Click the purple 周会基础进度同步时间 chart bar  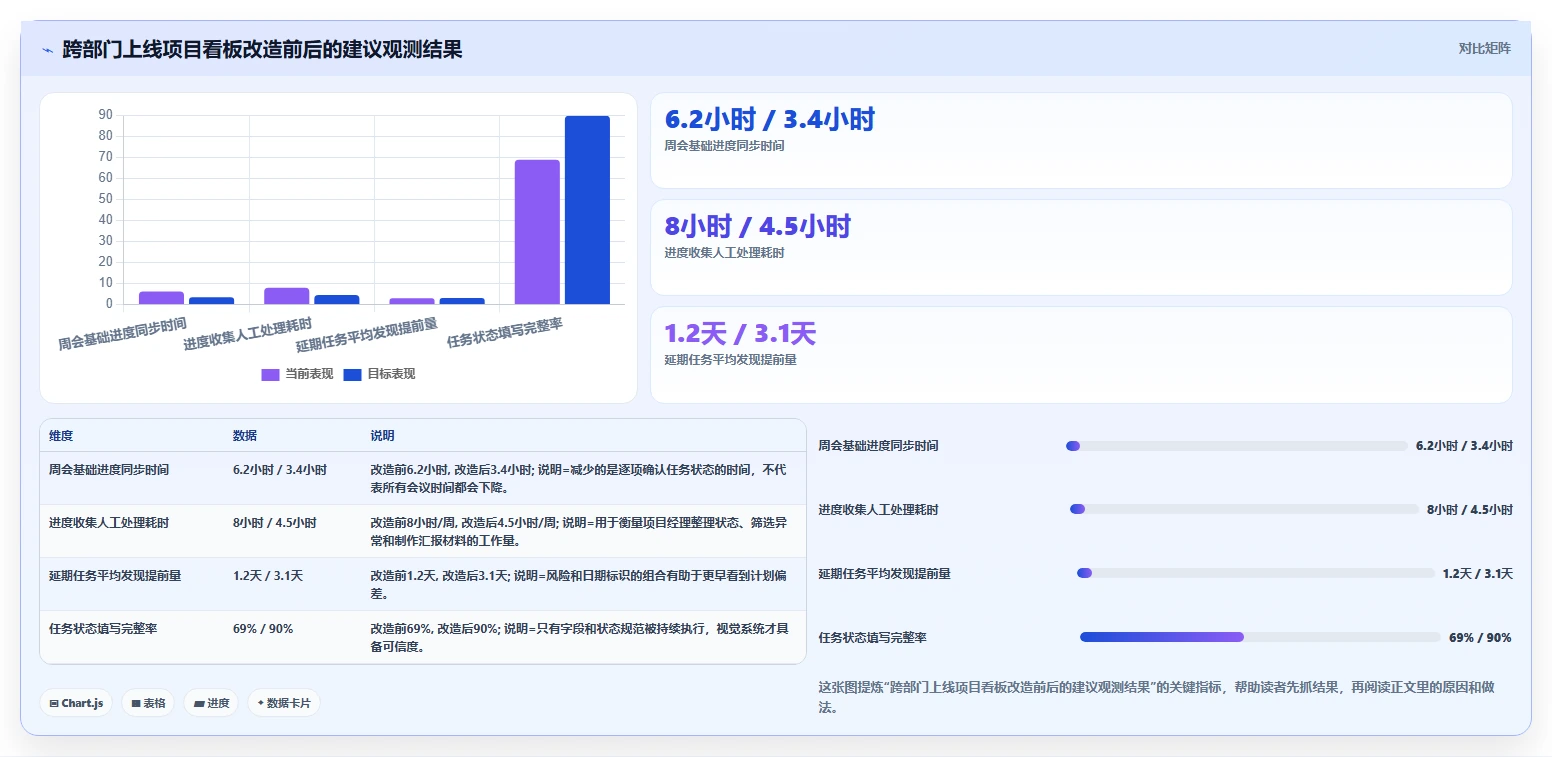tap(161, 298)
